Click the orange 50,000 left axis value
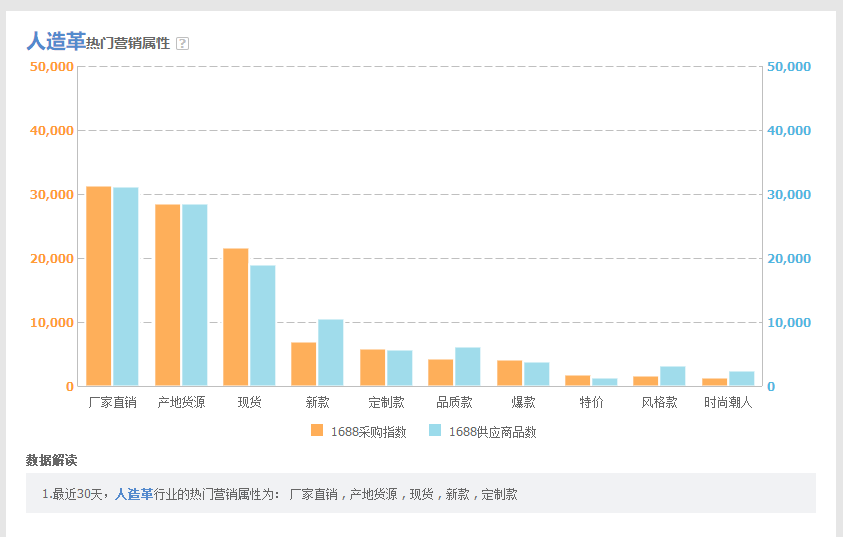 tap(52, 67)
